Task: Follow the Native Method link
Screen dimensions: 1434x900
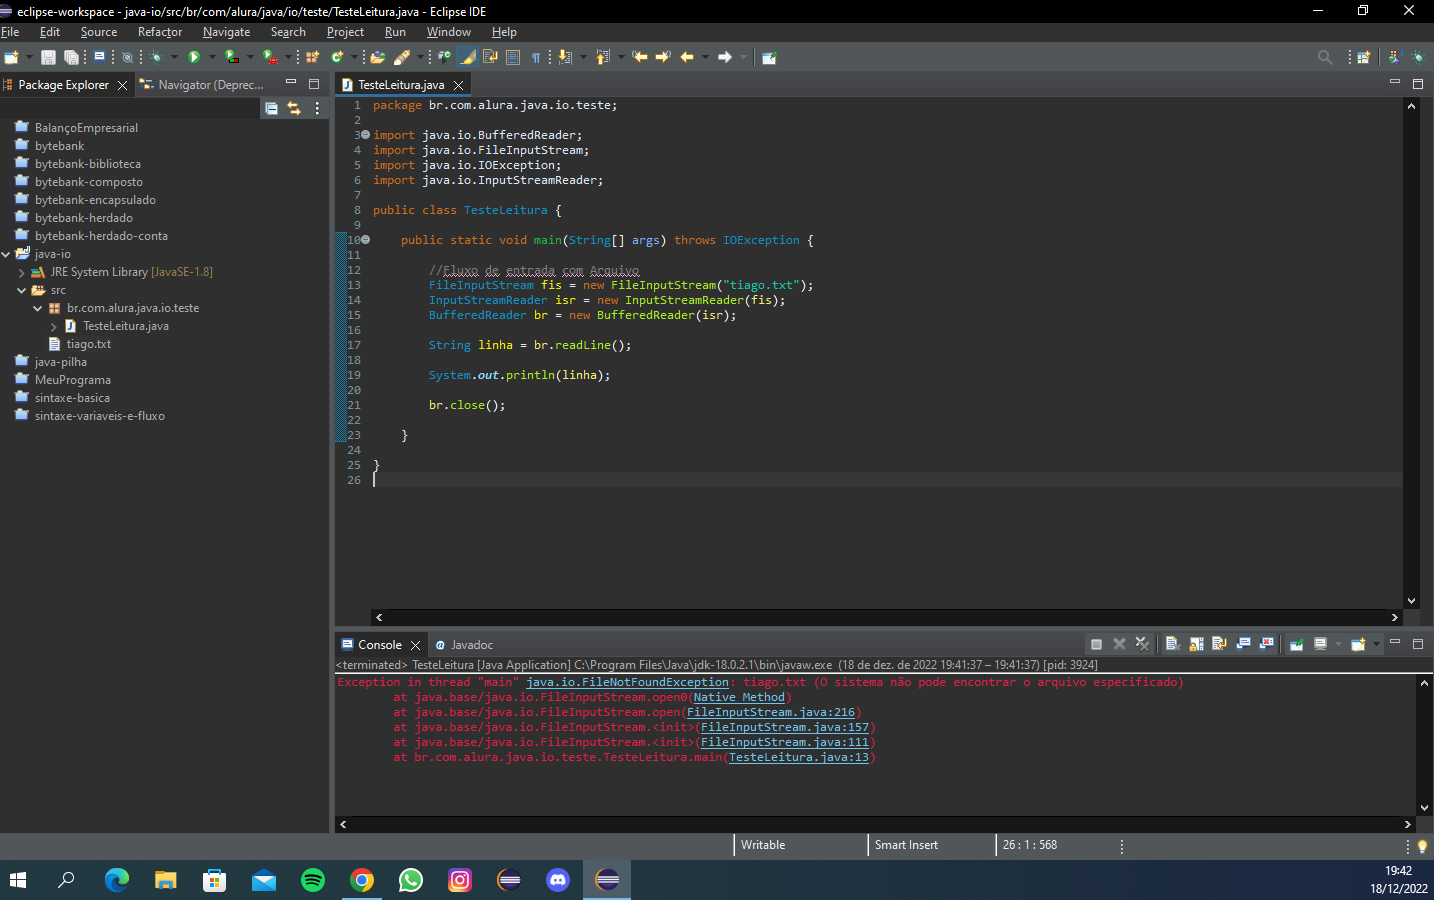Action: click(739, 697)
